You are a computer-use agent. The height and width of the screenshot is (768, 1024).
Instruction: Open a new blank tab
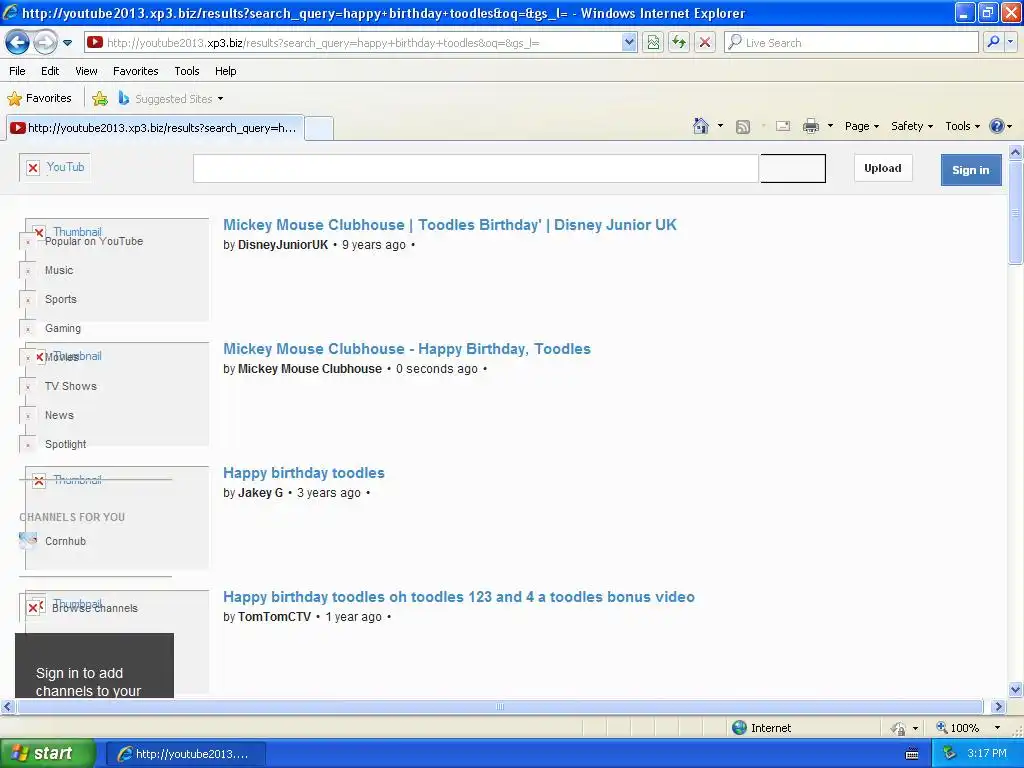[x=319, y=128]
